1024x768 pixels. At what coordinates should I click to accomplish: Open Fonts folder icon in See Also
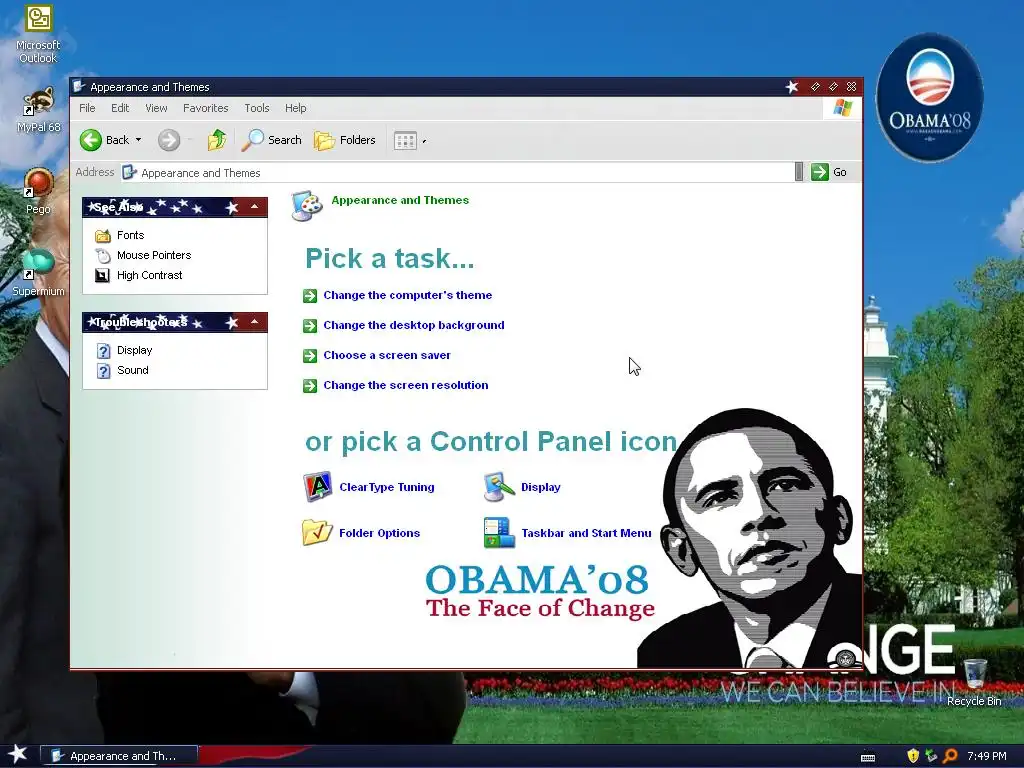pyautogui.click(x=103, y=235)
